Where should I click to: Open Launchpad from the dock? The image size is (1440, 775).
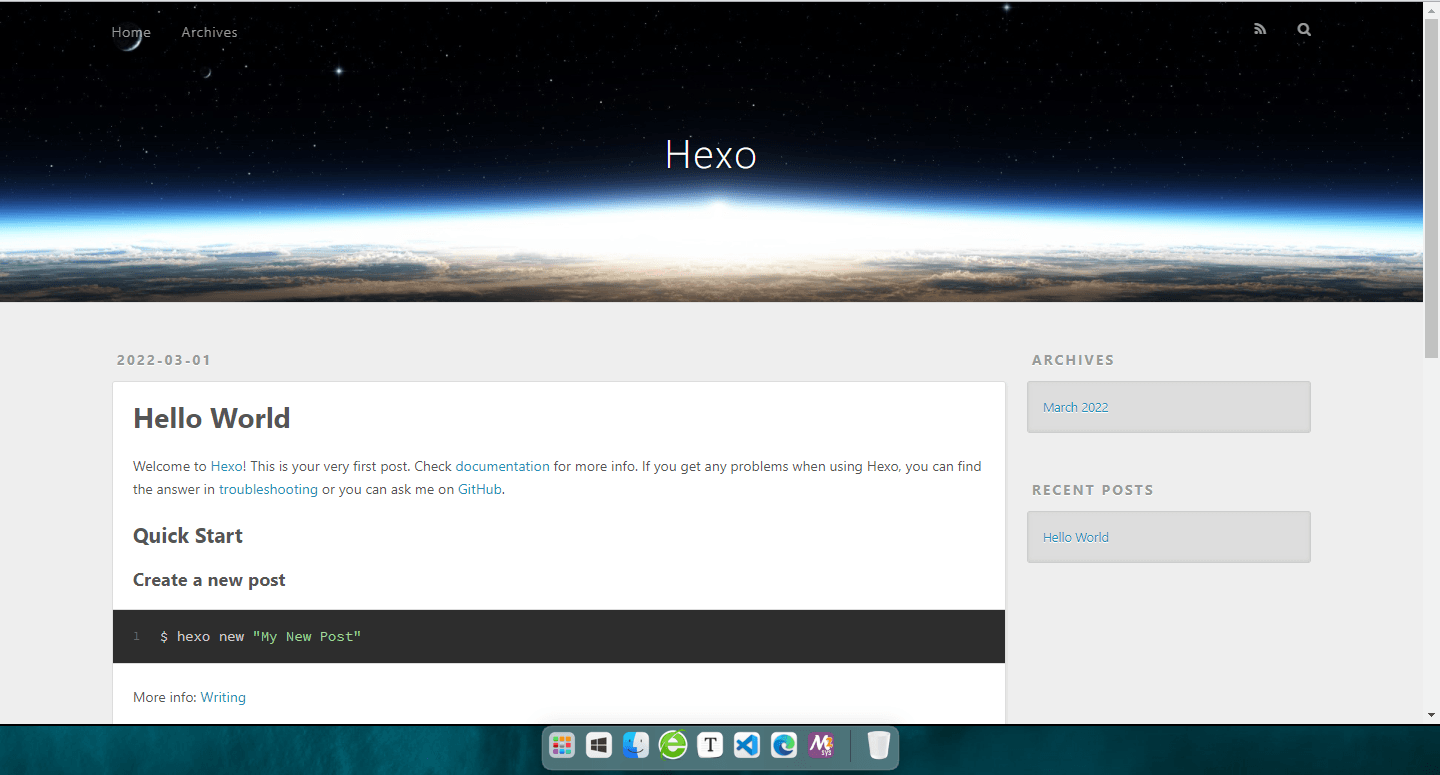pos(562,745)
